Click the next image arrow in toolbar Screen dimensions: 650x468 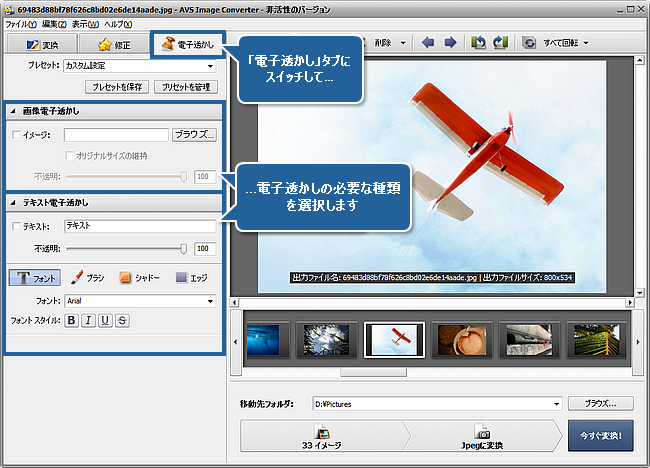point(450,43)
